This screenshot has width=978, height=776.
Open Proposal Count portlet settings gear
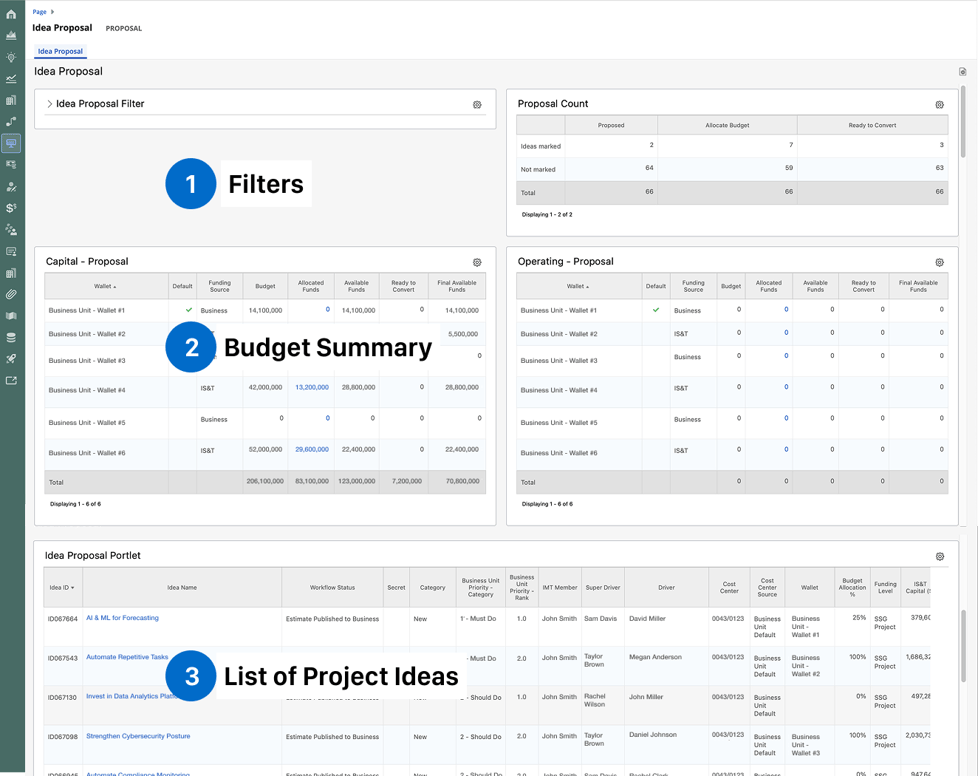coord(939,105)
